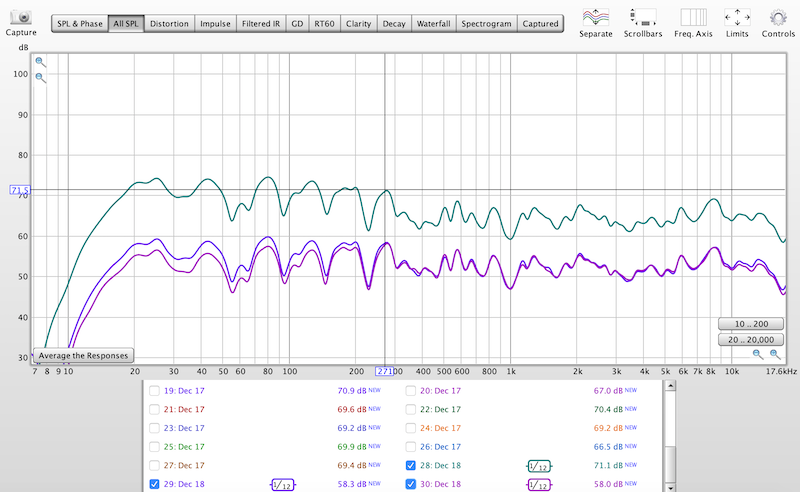This screenshot has width=800, height=492.
Task: Switch to the Clarity tab
Action: pyautogui.click(x=359, y=23)
